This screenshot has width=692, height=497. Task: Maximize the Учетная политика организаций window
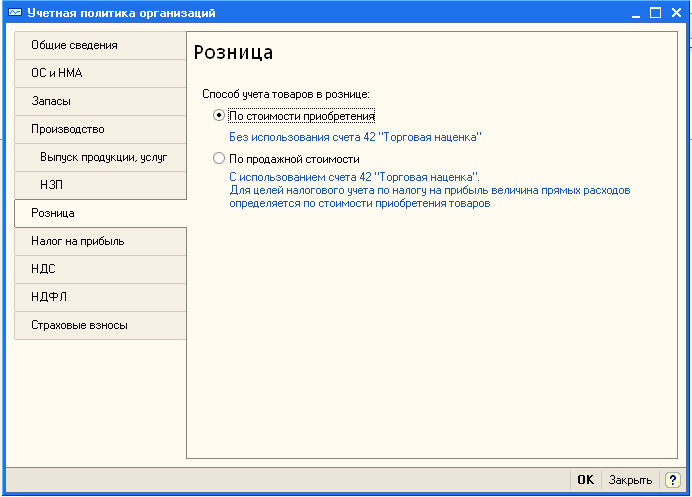pos(655,13)
